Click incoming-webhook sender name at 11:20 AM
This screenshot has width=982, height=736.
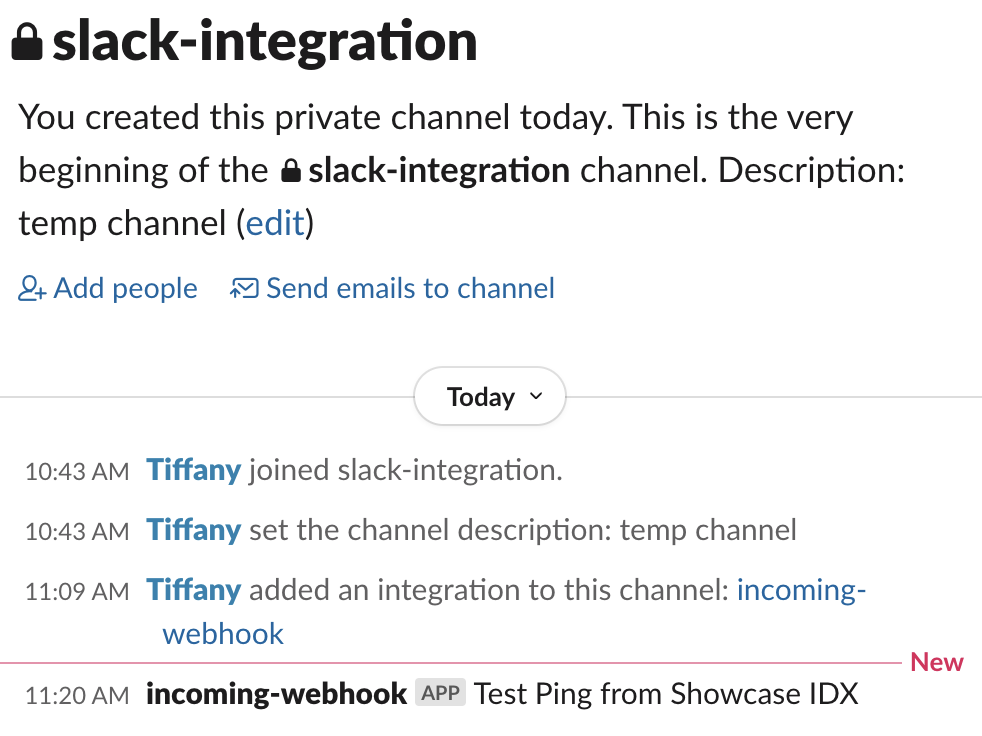coord(276,694)
